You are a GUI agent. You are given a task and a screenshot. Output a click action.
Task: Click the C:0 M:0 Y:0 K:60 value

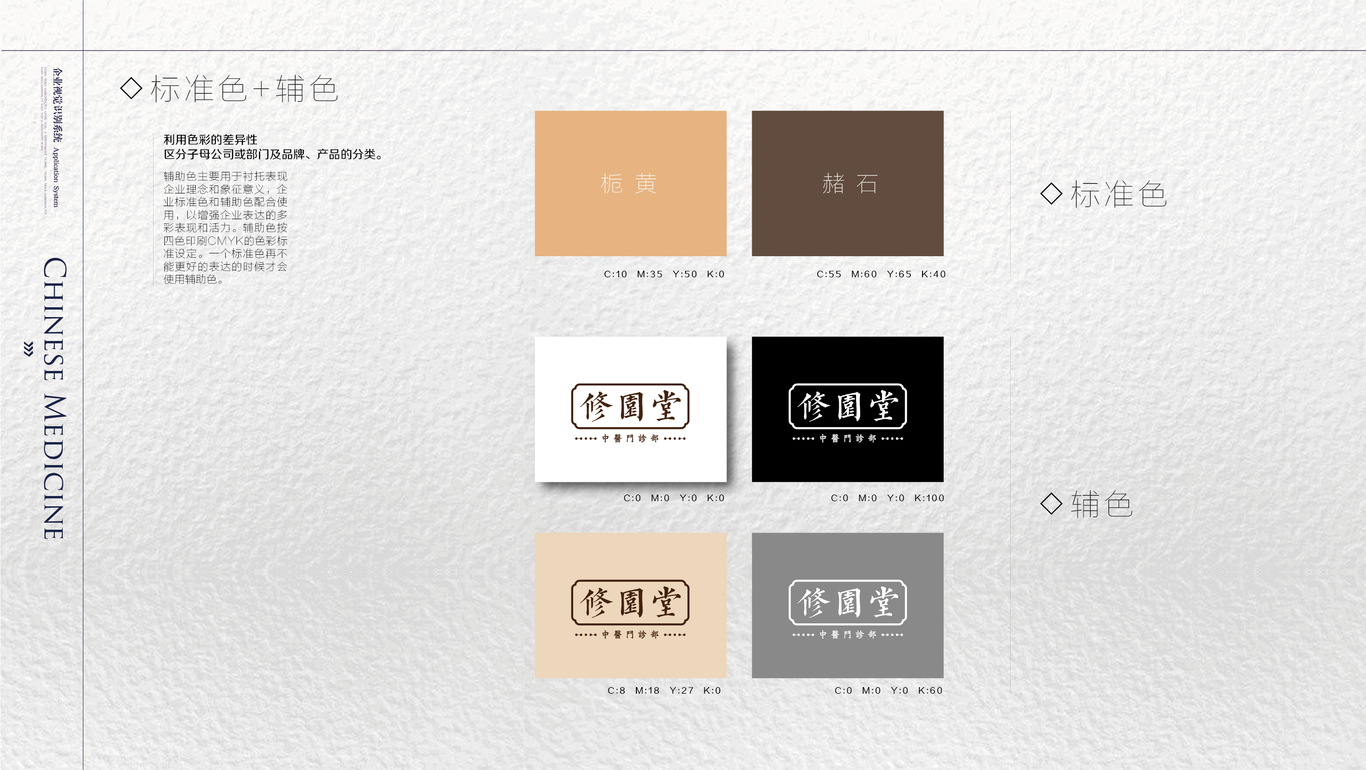pos(889,690)
